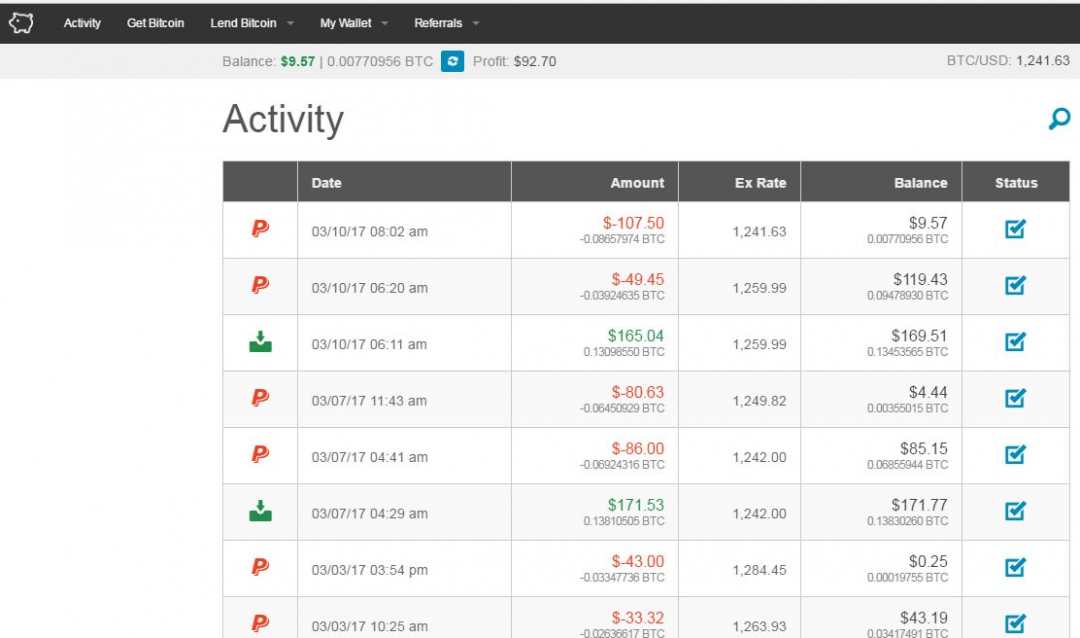Click the Amount column header
This screenshot has width=1080, height=638.
click(637, 183)
